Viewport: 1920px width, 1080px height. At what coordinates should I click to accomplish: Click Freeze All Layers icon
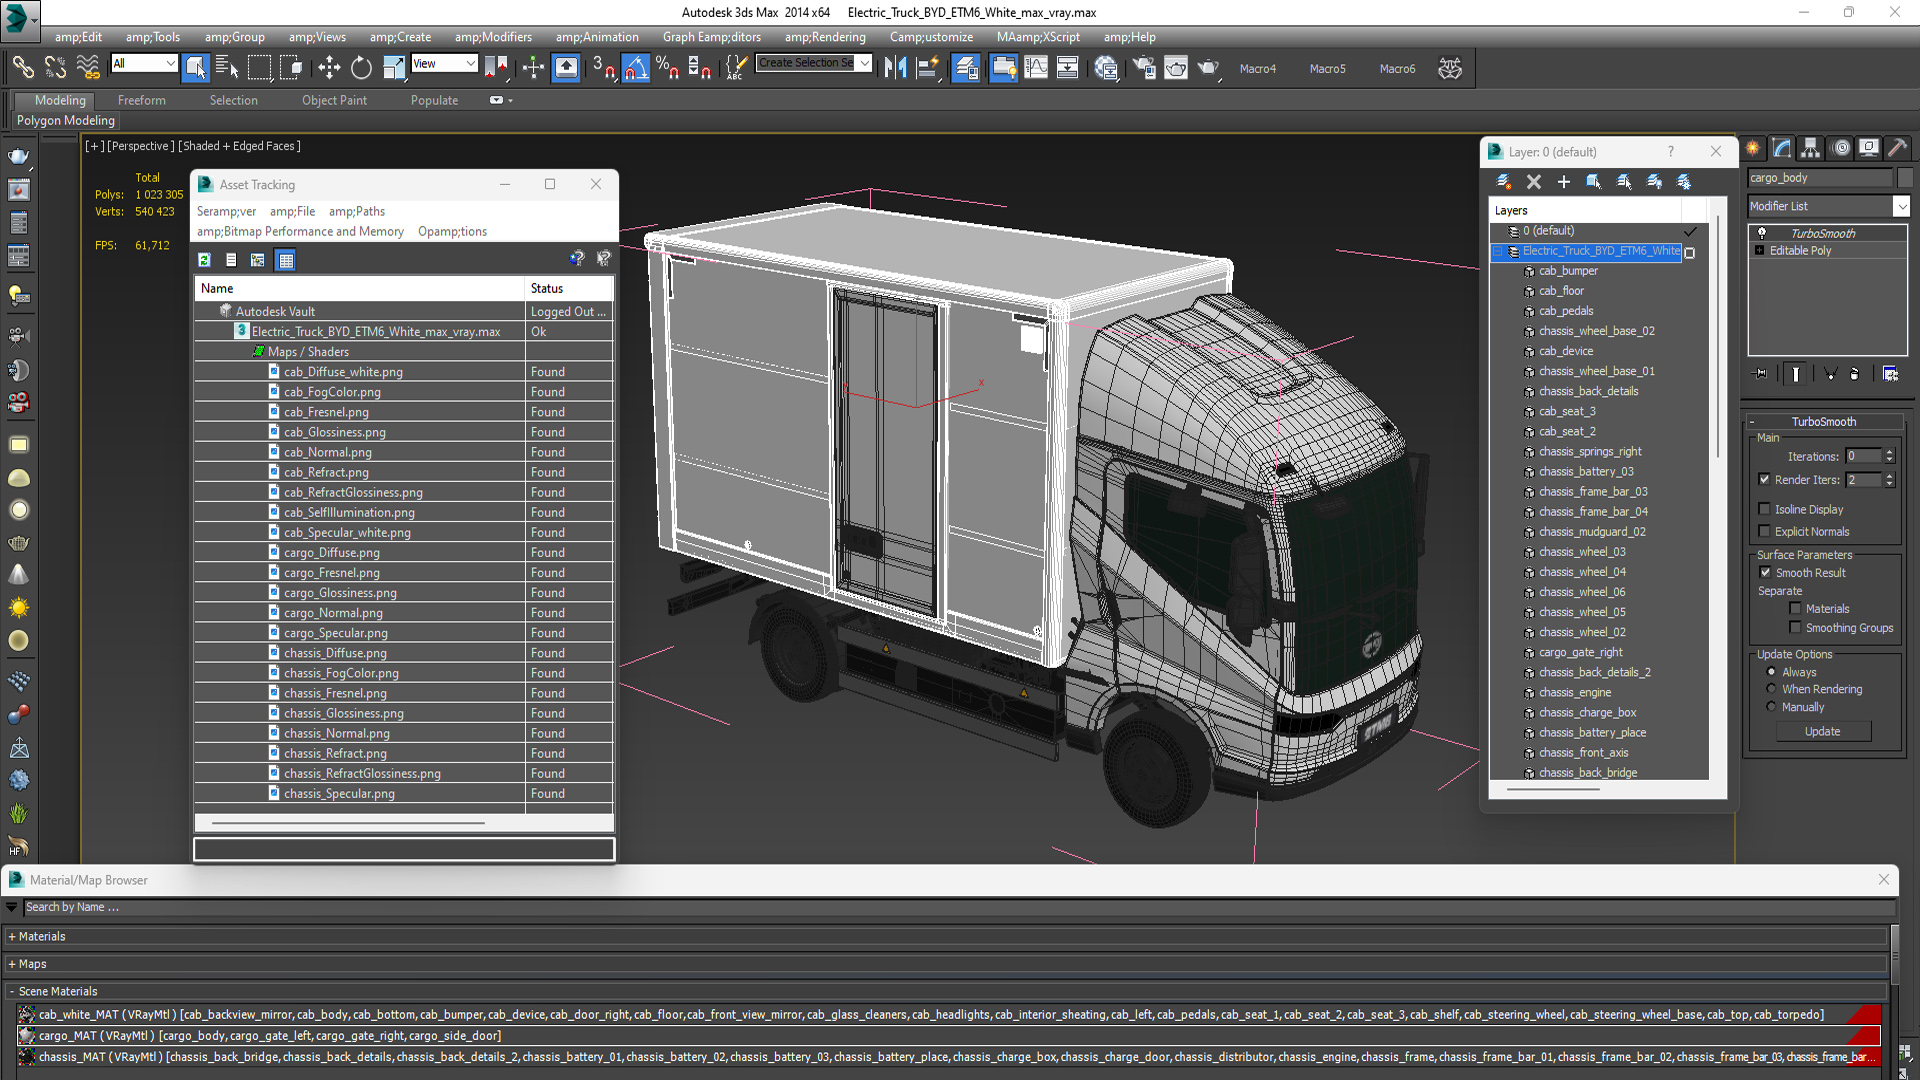coord(1684,181)
